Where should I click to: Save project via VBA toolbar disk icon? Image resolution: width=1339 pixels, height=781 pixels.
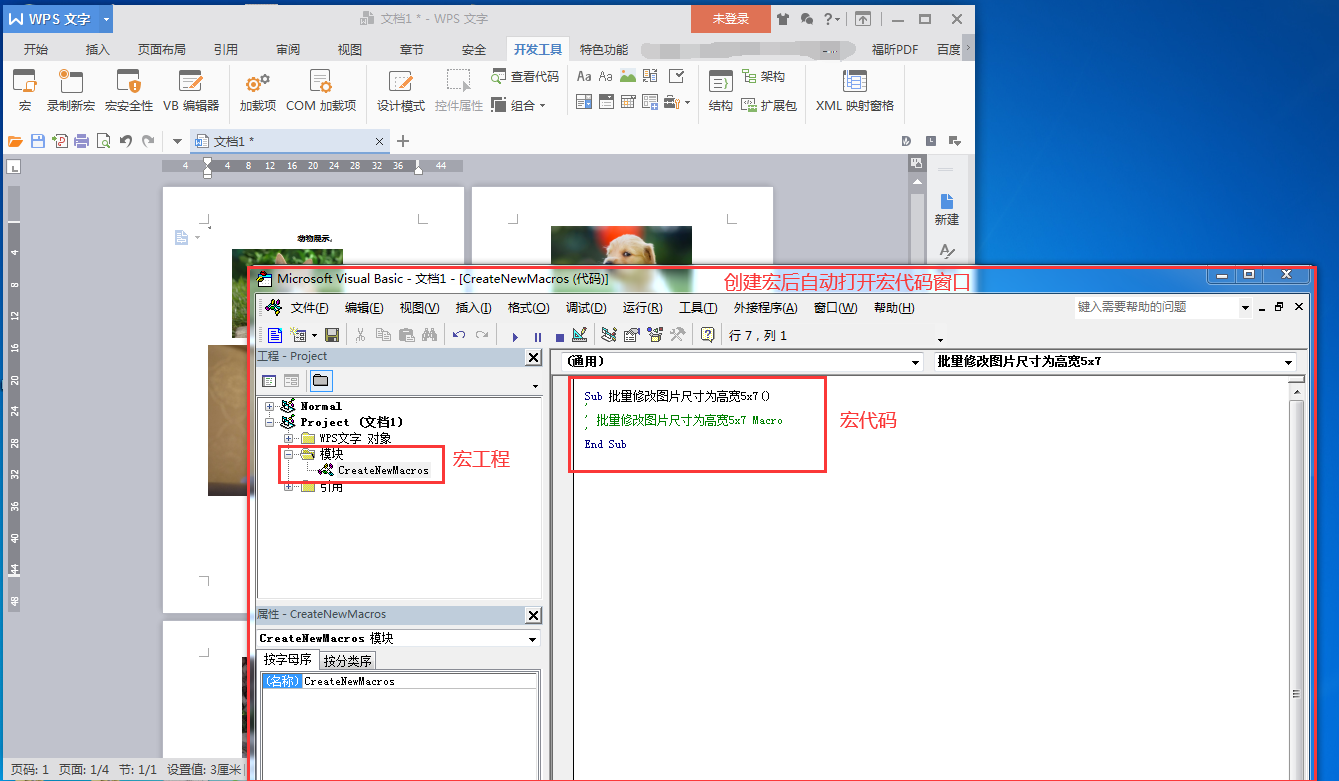[x=332, y=335]
